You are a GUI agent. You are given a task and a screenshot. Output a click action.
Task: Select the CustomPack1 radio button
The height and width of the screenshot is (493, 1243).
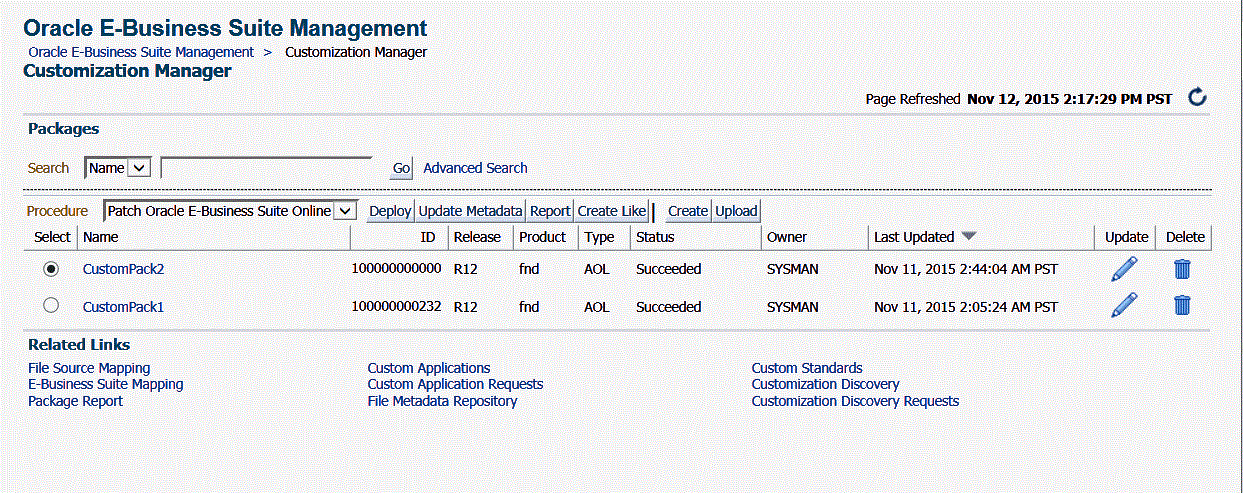pos(51,305)
